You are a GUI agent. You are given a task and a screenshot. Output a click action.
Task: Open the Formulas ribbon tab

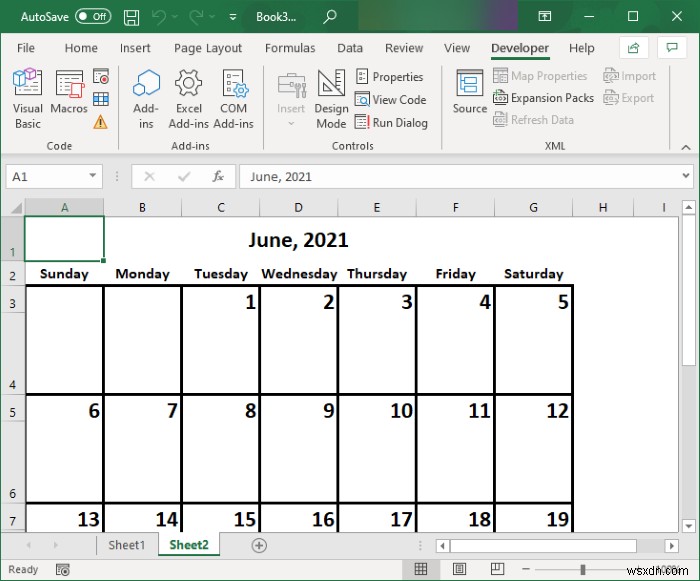point(290,48)
